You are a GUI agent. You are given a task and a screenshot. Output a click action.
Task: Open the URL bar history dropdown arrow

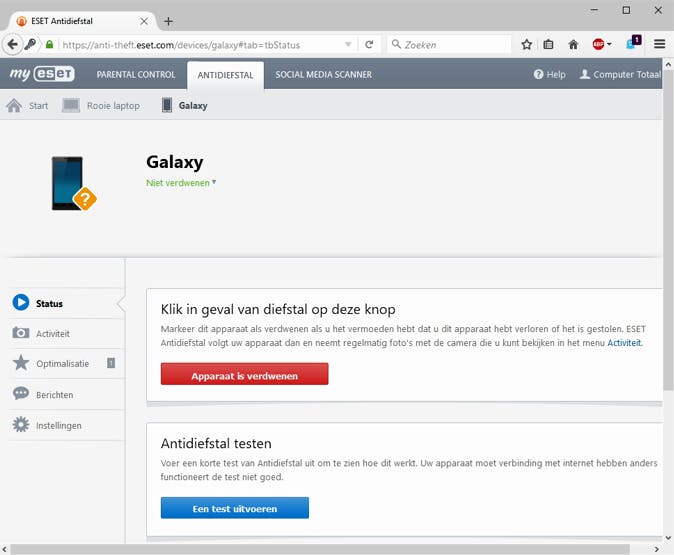click(x=348, y=44)
